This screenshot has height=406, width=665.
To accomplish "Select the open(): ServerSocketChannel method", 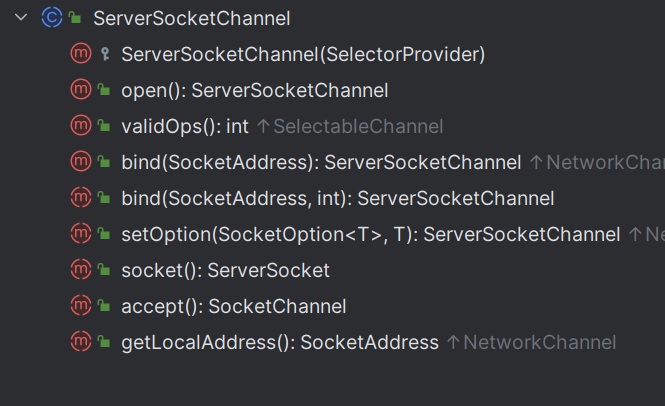I will click(254, 91).
